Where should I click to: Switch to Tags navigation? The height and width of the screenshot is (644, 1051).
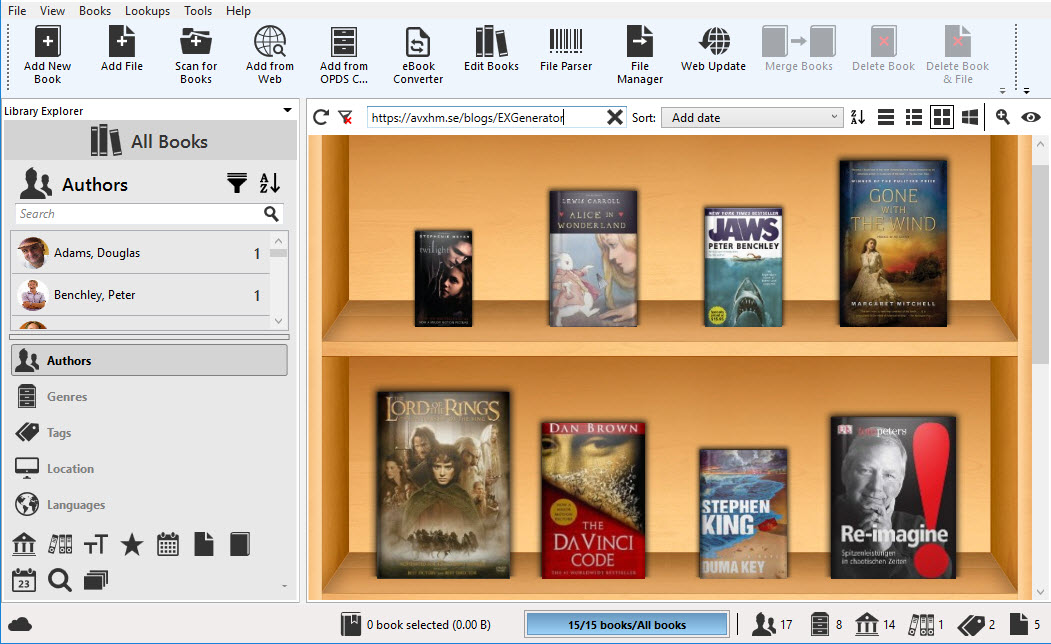tap(149, 433)
